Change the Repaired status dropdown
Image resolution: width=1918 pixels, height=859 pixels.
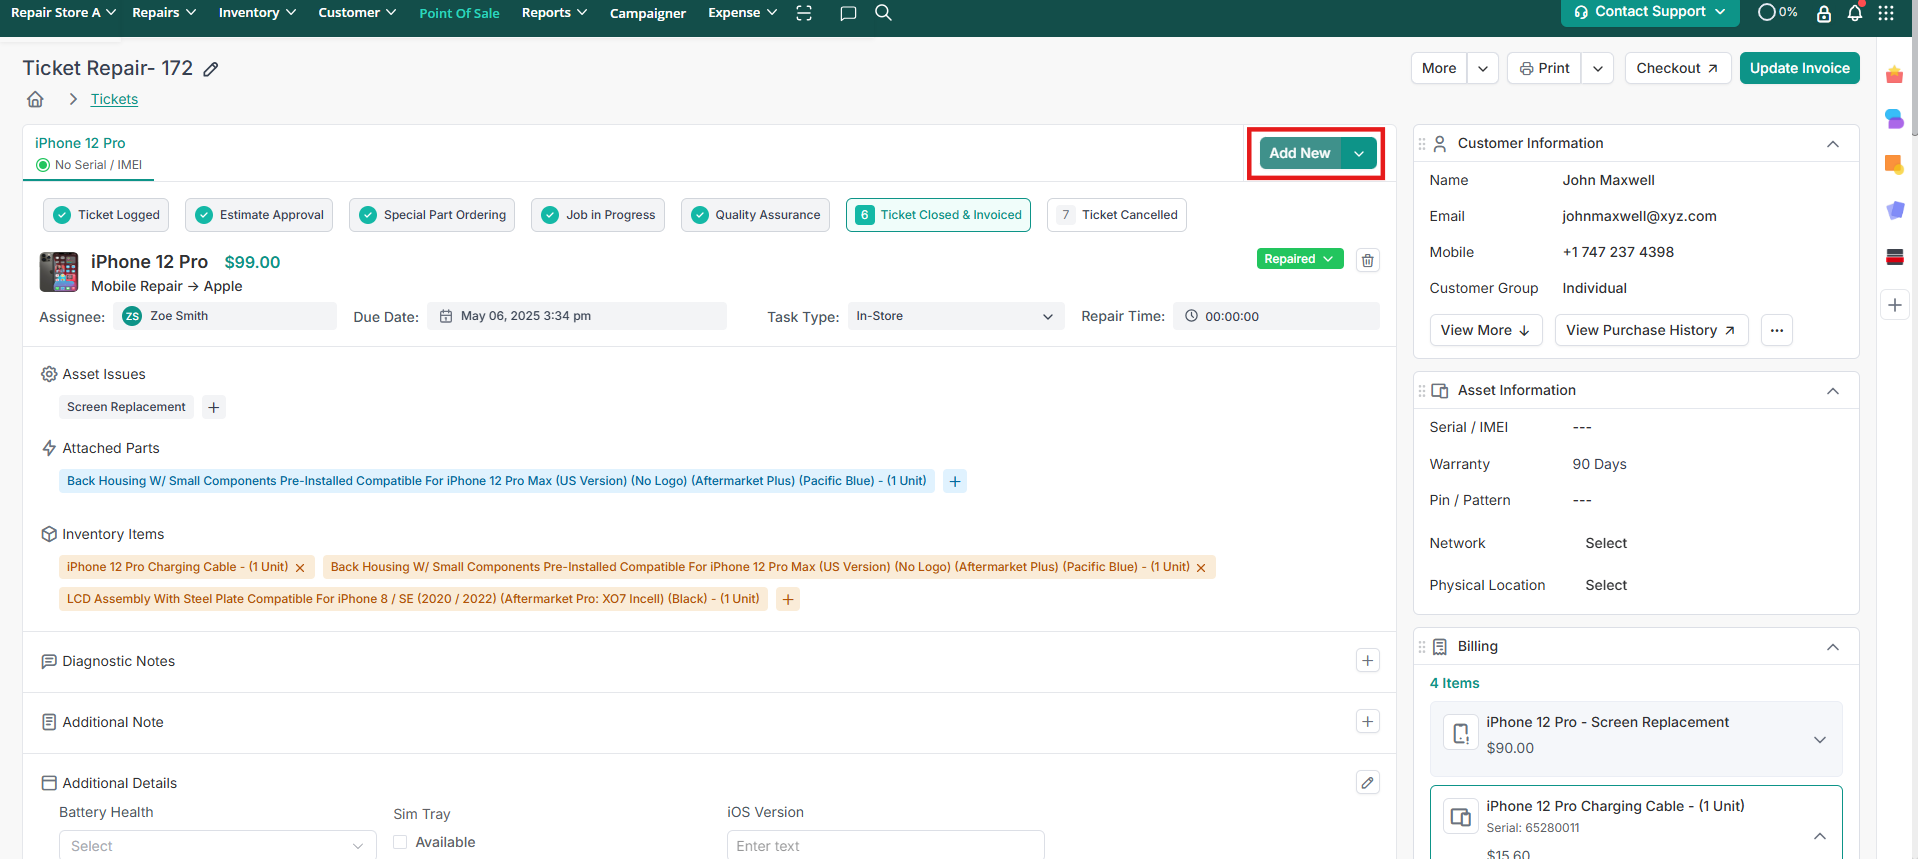(1300, 259)
